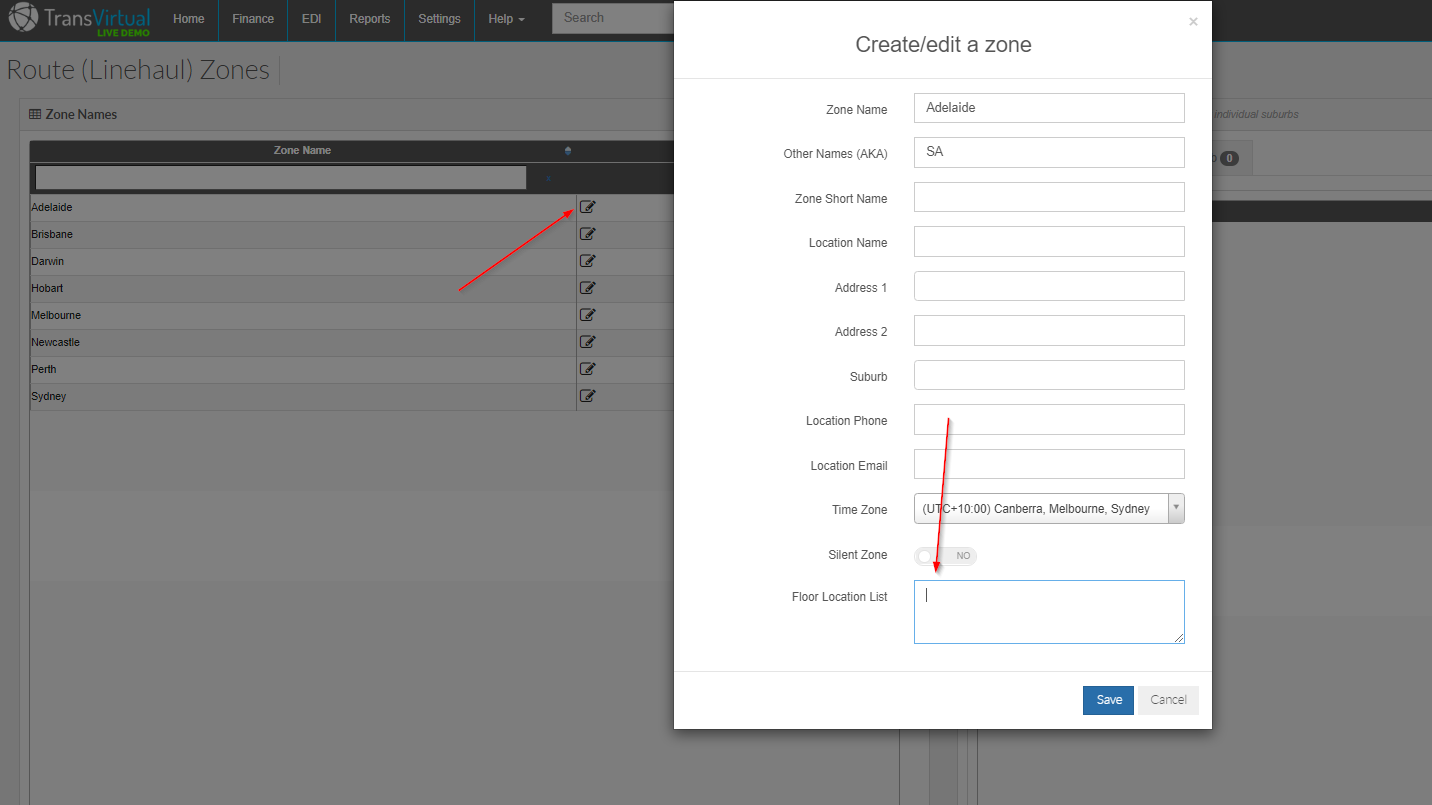The width and height of the screenshot is (1432, 805).
Task: Click the top Search box
Action: (x=613, y=18)
